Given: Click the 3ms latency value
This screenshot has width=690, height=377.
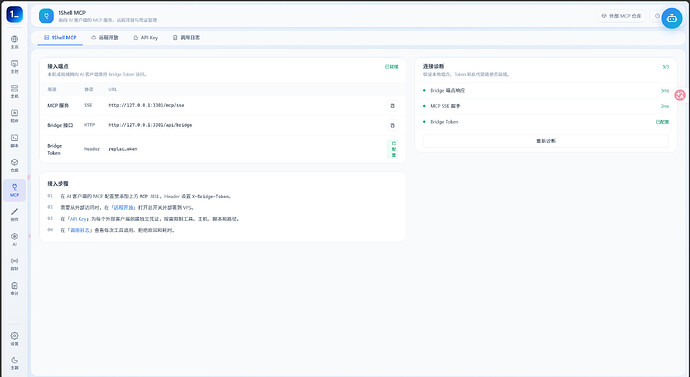Looking at the screenshot, I should 664,91.
